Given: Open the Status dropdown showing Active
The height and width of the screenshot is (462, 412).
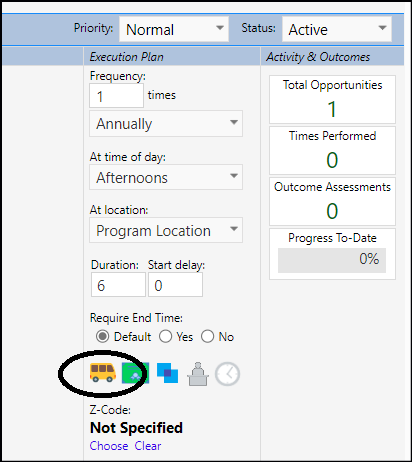Looking at the screenshot, I should (337, 29).
